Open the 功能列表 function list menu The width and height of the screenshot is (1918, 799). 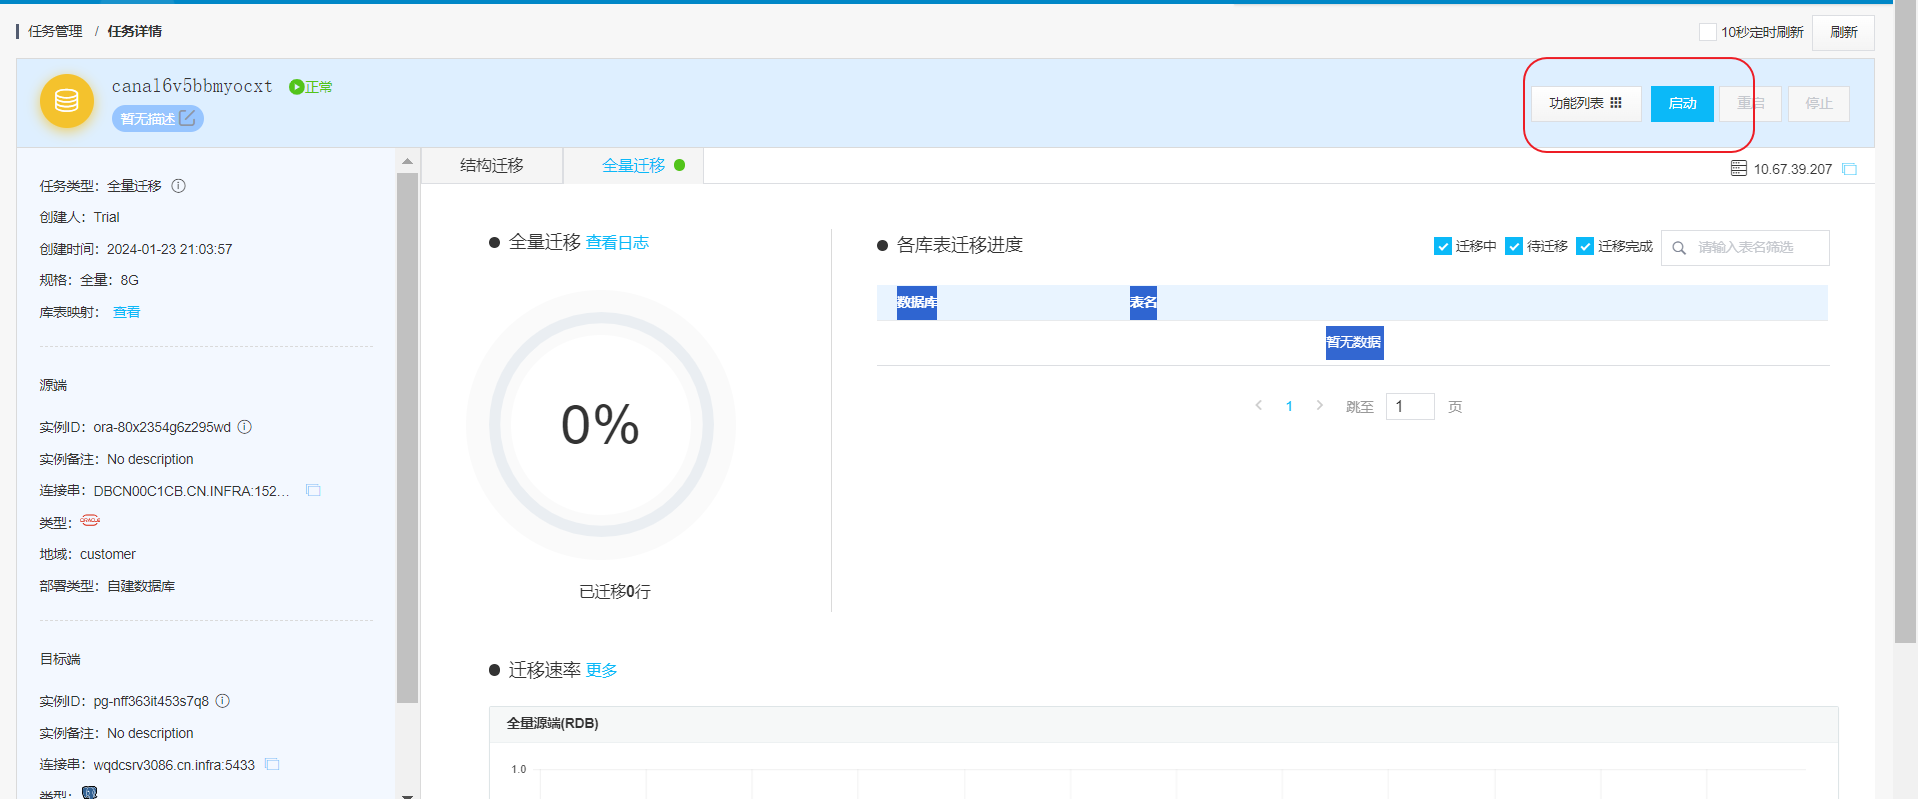(x=1586, y=104)
